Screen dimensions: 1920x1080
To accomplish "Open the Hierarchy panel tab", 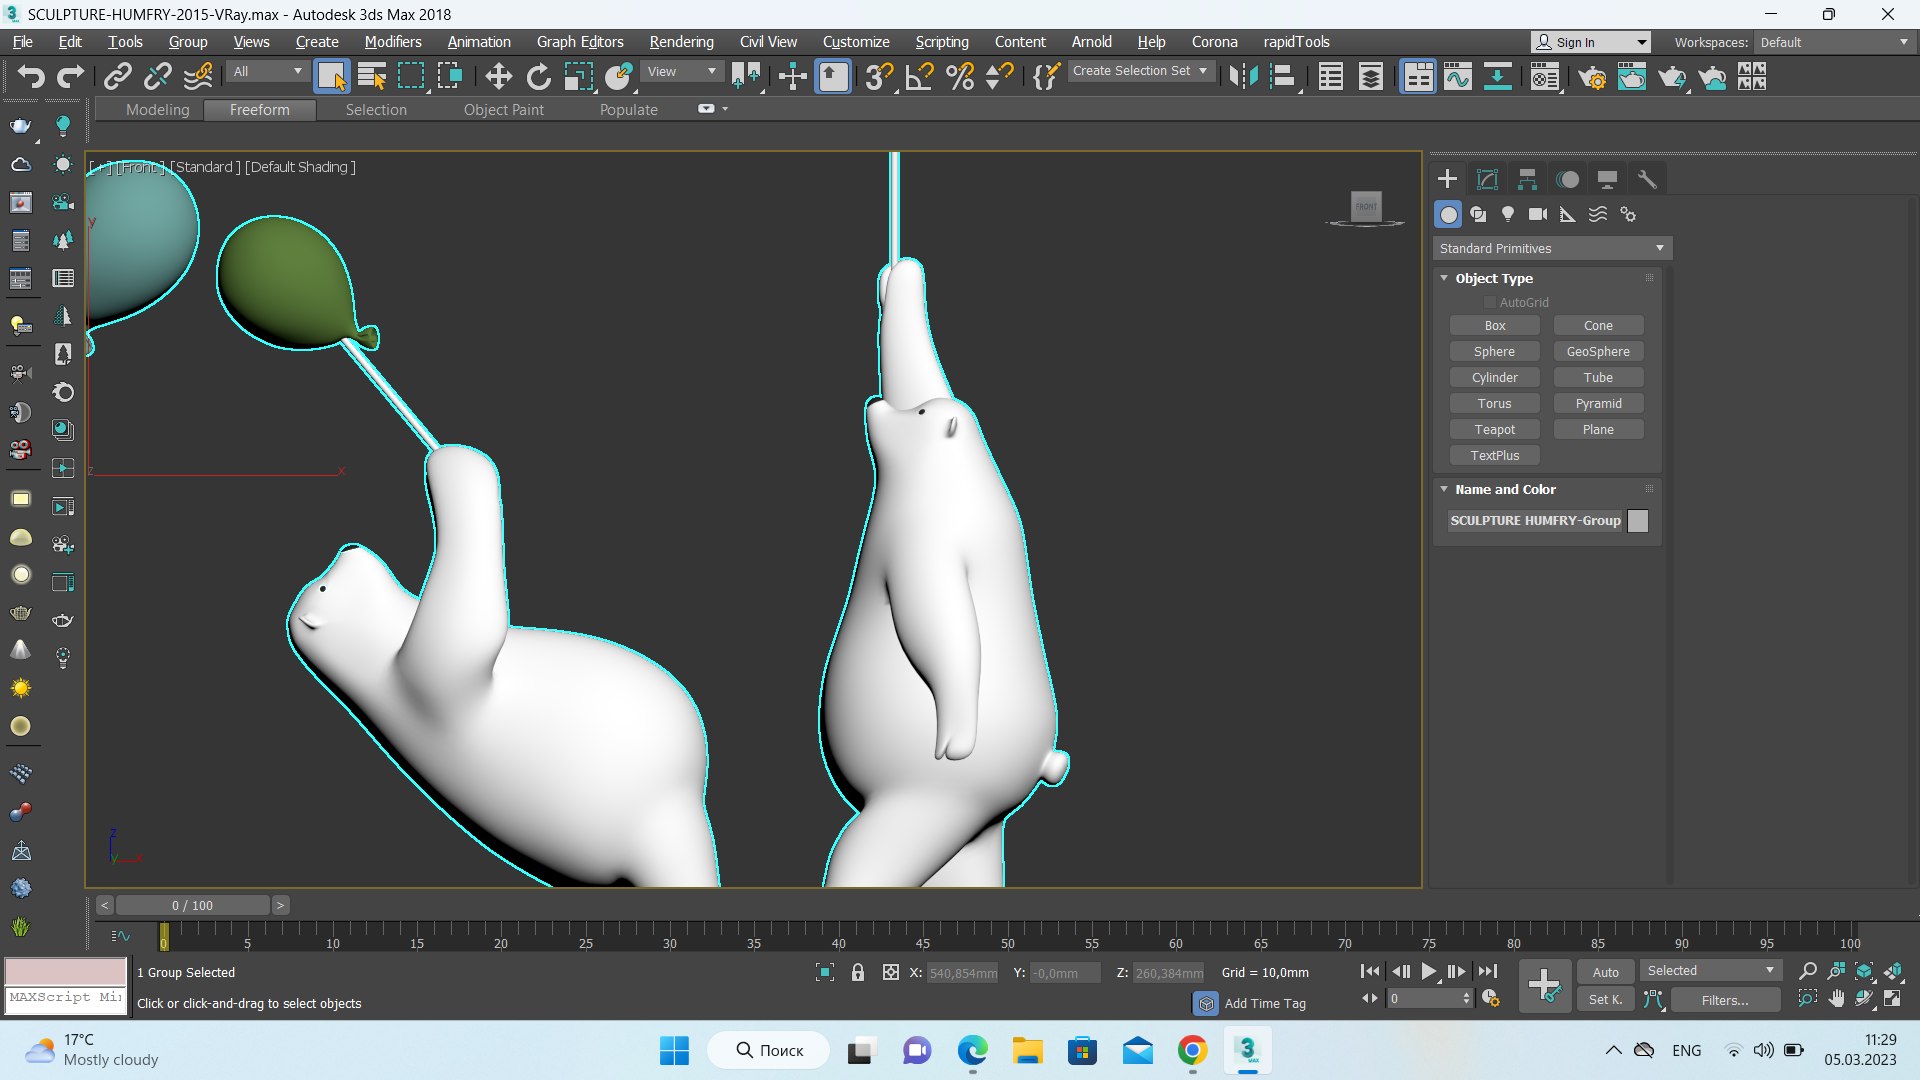I will click(x=1527, y=179).
